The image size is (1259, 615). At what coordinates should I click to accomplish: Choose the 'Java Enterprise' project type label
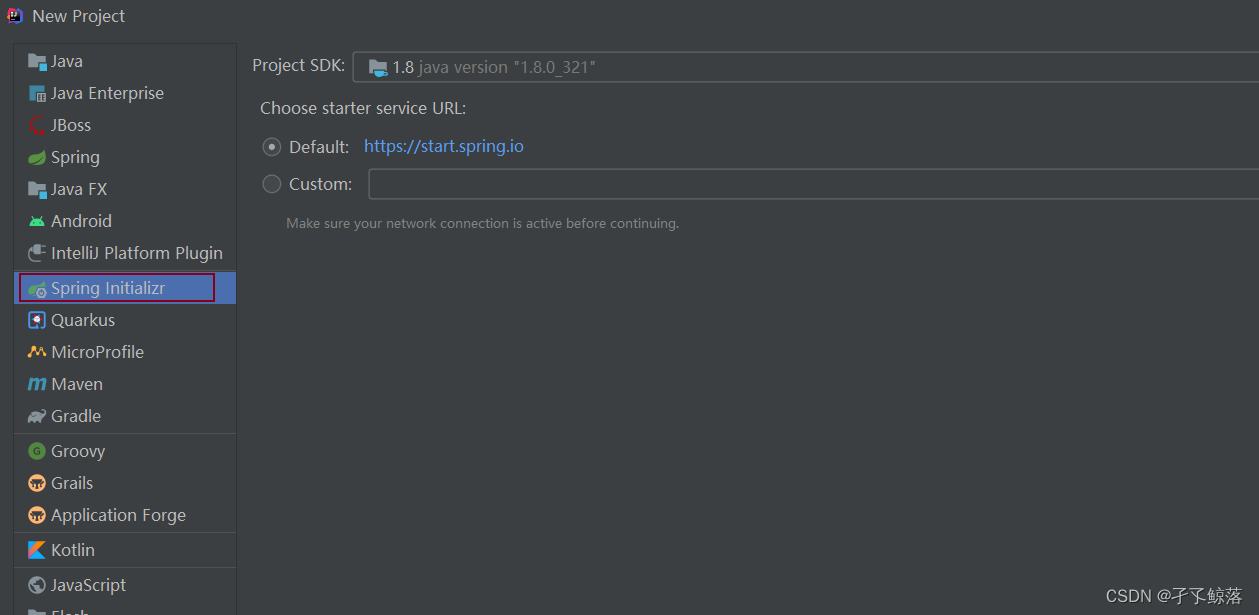(x=107, y=93)
